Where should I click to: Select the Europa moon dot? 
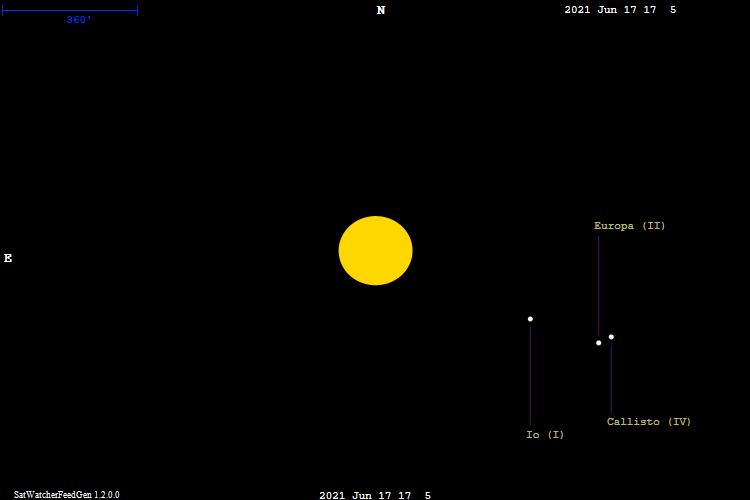(599, 343)
